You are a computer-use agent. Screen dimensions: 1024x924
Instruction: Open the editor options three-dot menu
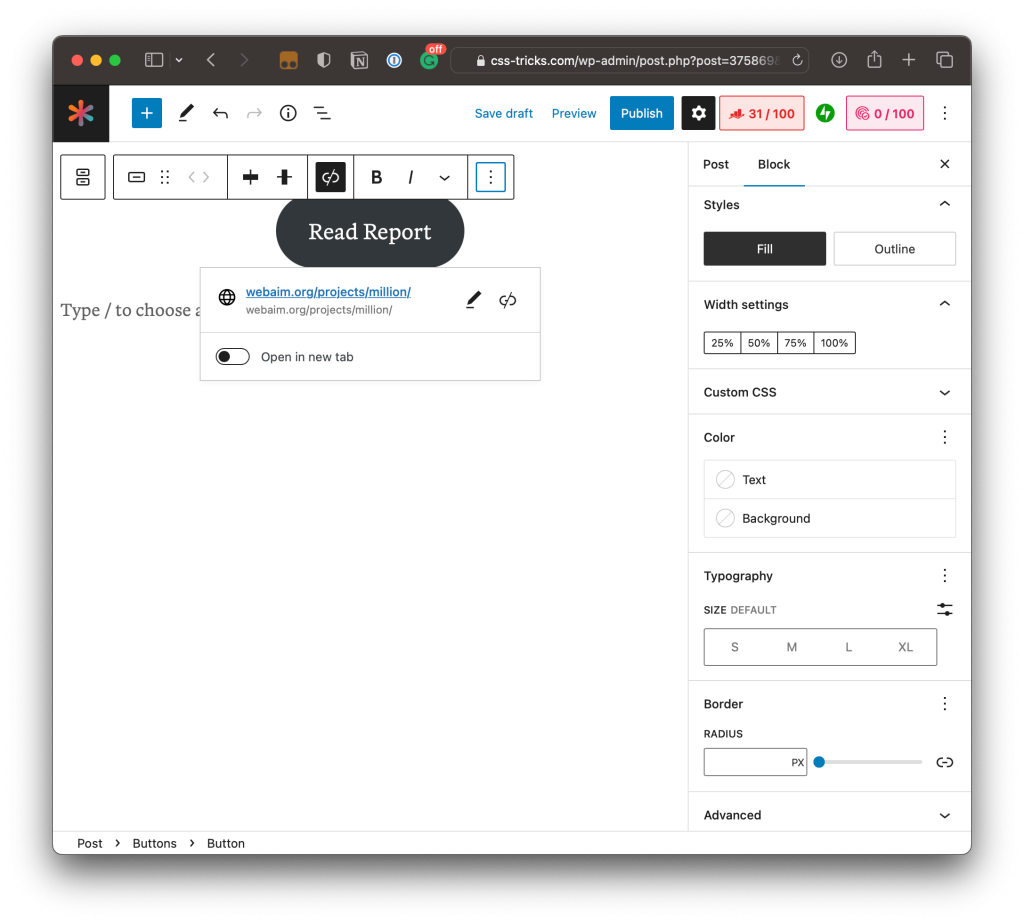click(944, 113)
